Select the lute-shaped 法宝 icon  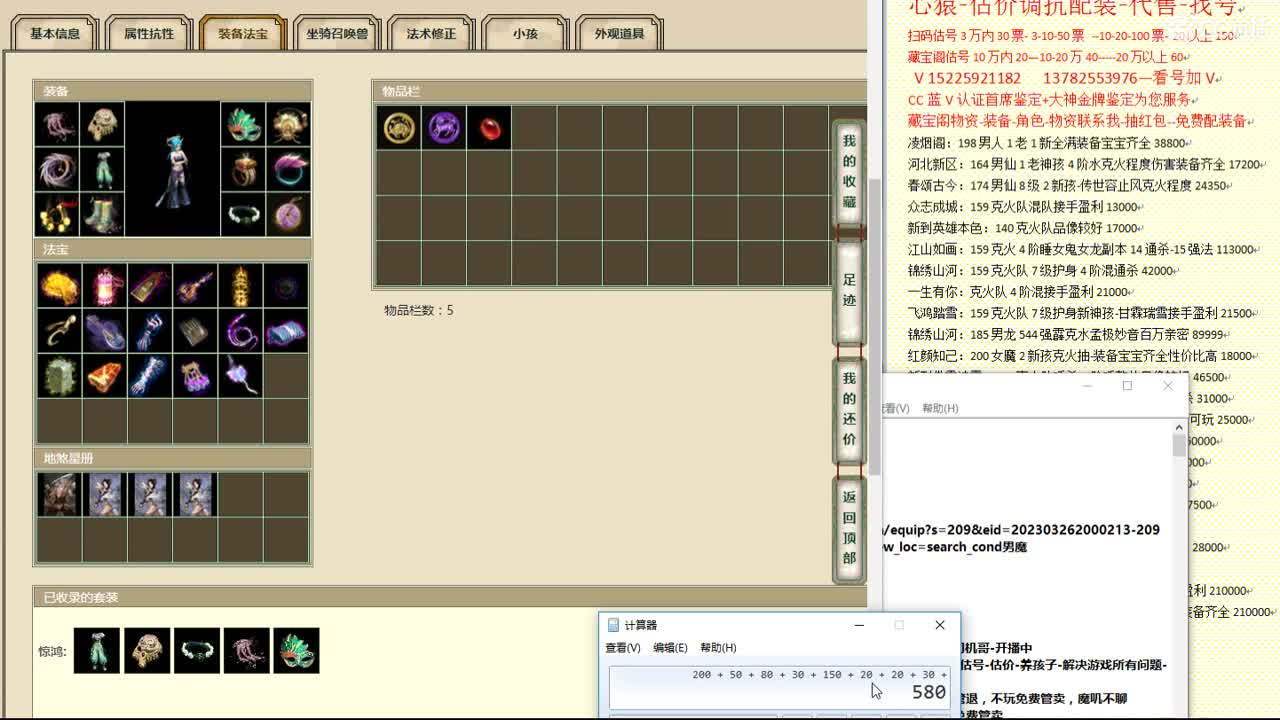(x=196, y=286)
